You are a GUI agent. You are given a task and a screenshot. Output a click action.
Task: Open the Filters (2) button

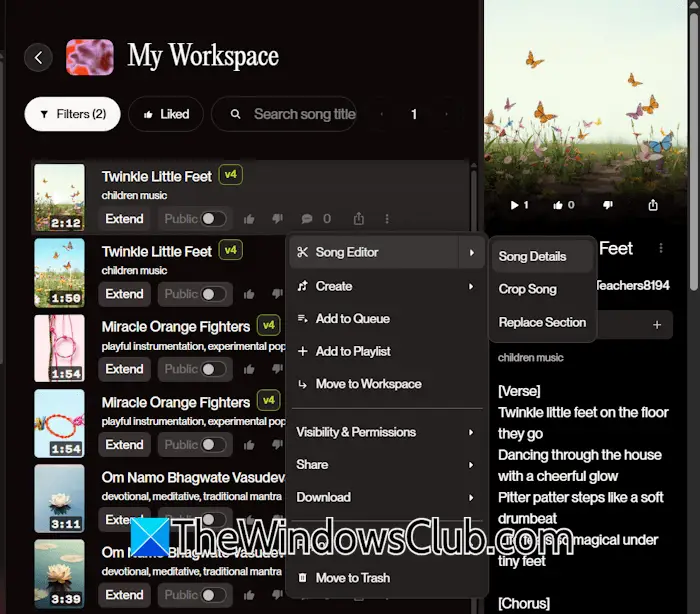point(72,114)
